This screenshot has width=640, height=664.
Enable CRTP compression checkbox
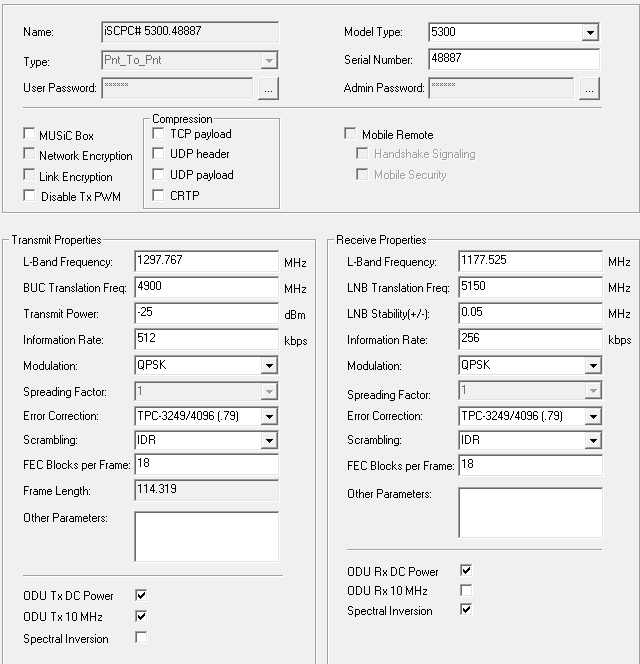click(x=158, y=195)
